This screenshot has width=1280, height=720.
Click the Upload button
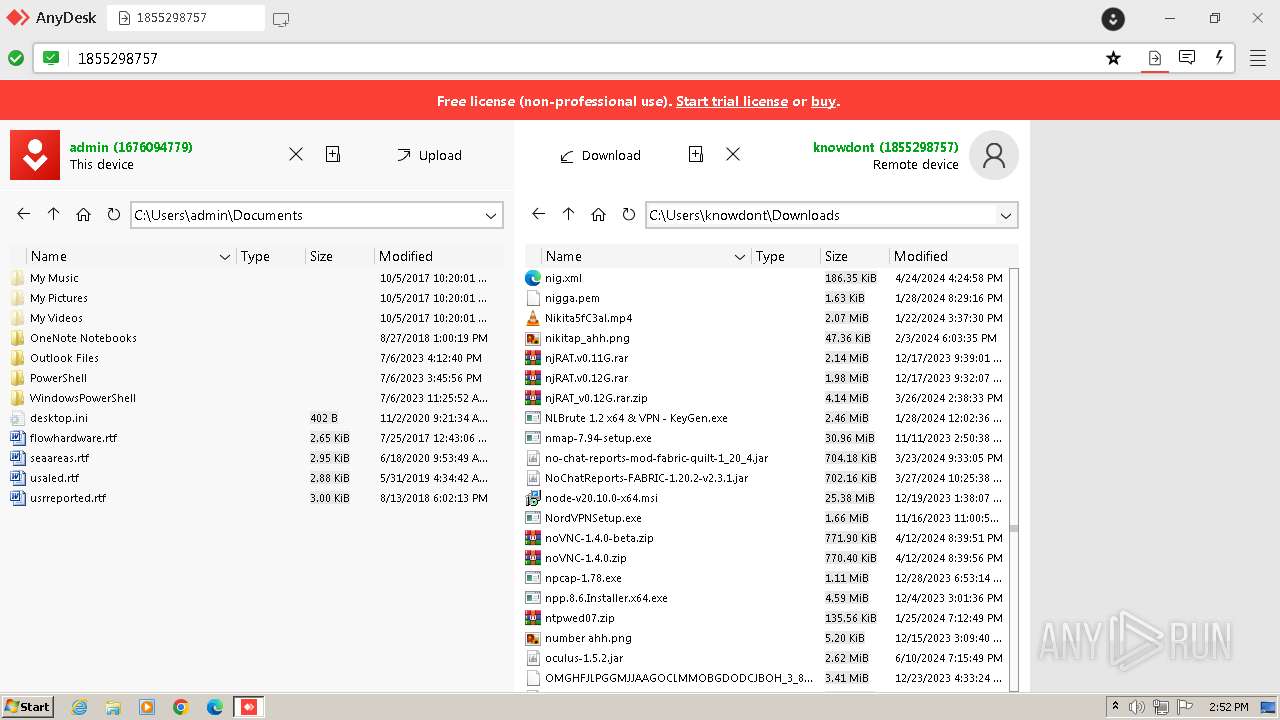[429, 155]
